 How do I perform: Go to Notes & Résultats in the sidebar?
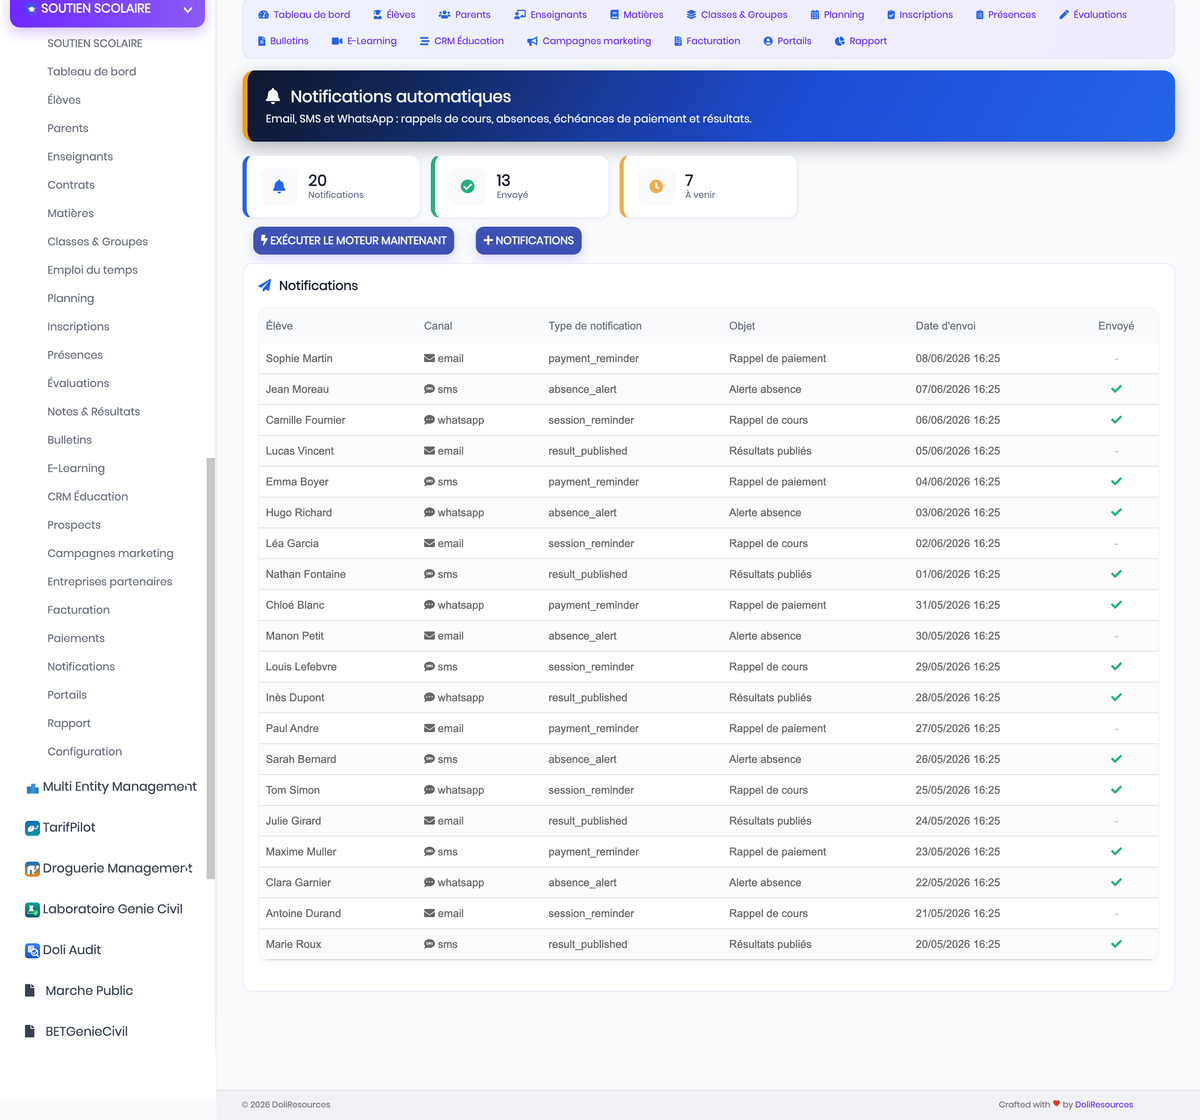pyautogui.click(x=93, y=412)
